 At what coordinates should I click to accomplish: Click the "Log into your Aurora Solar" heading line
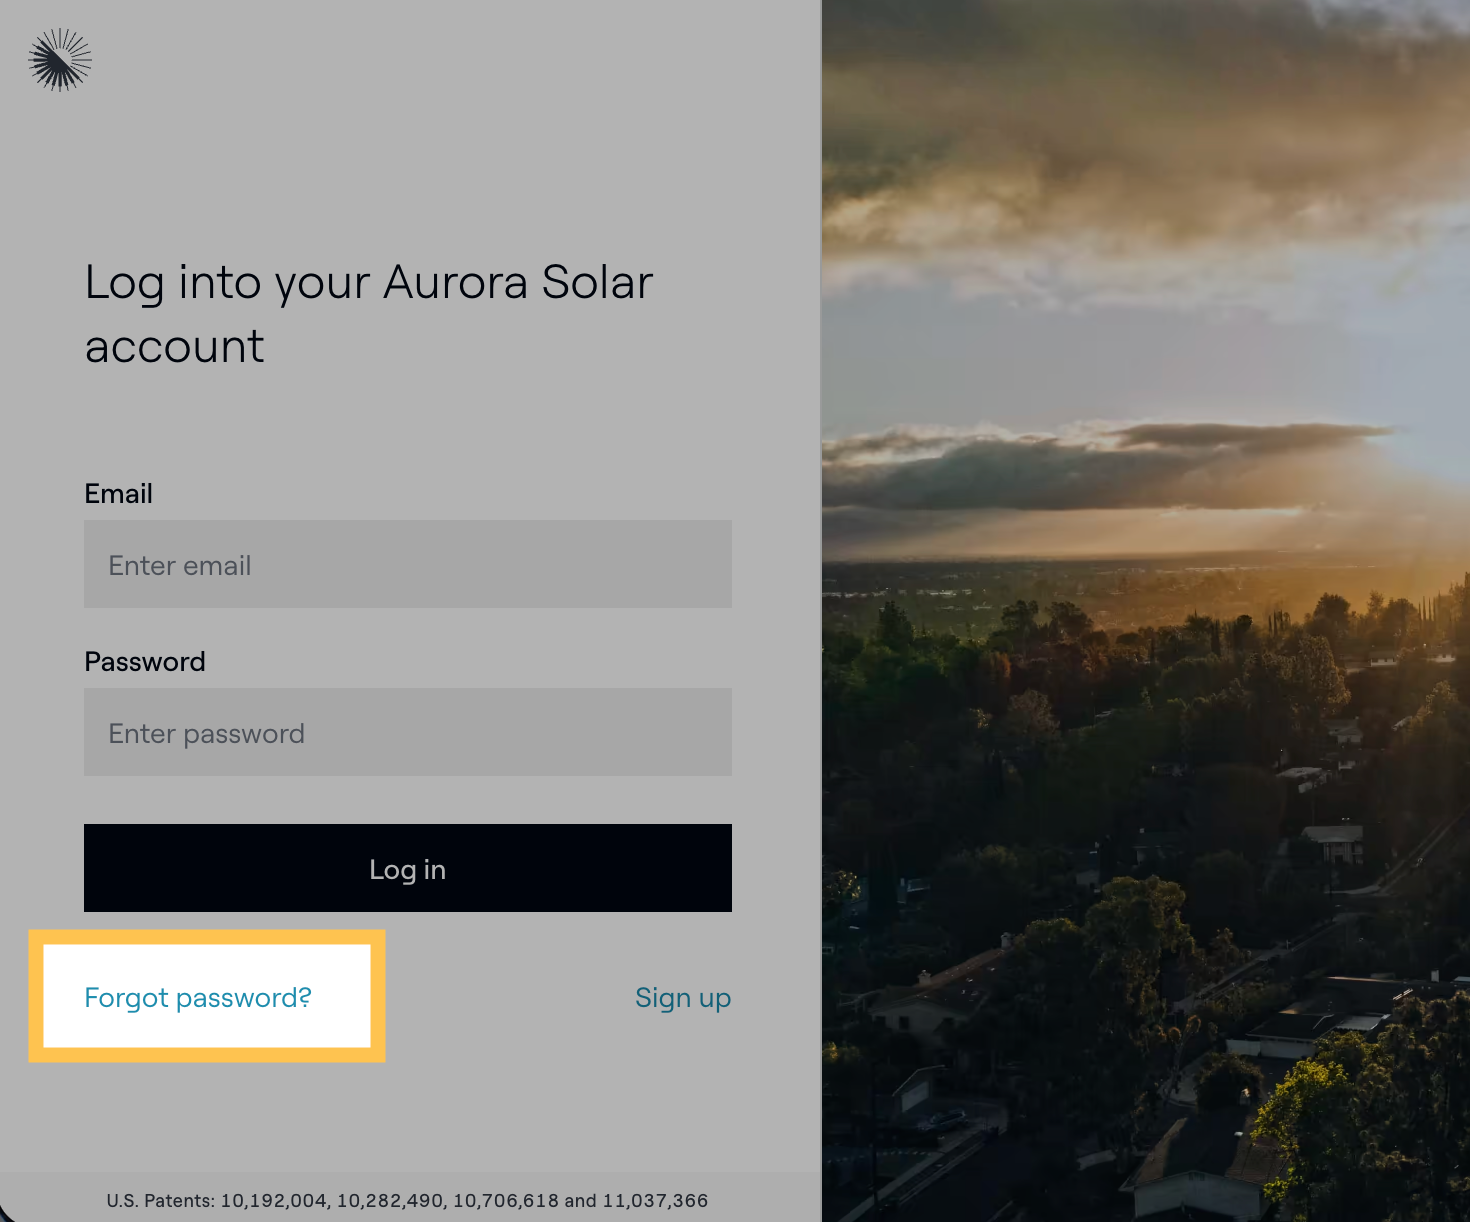click(368, 283)
